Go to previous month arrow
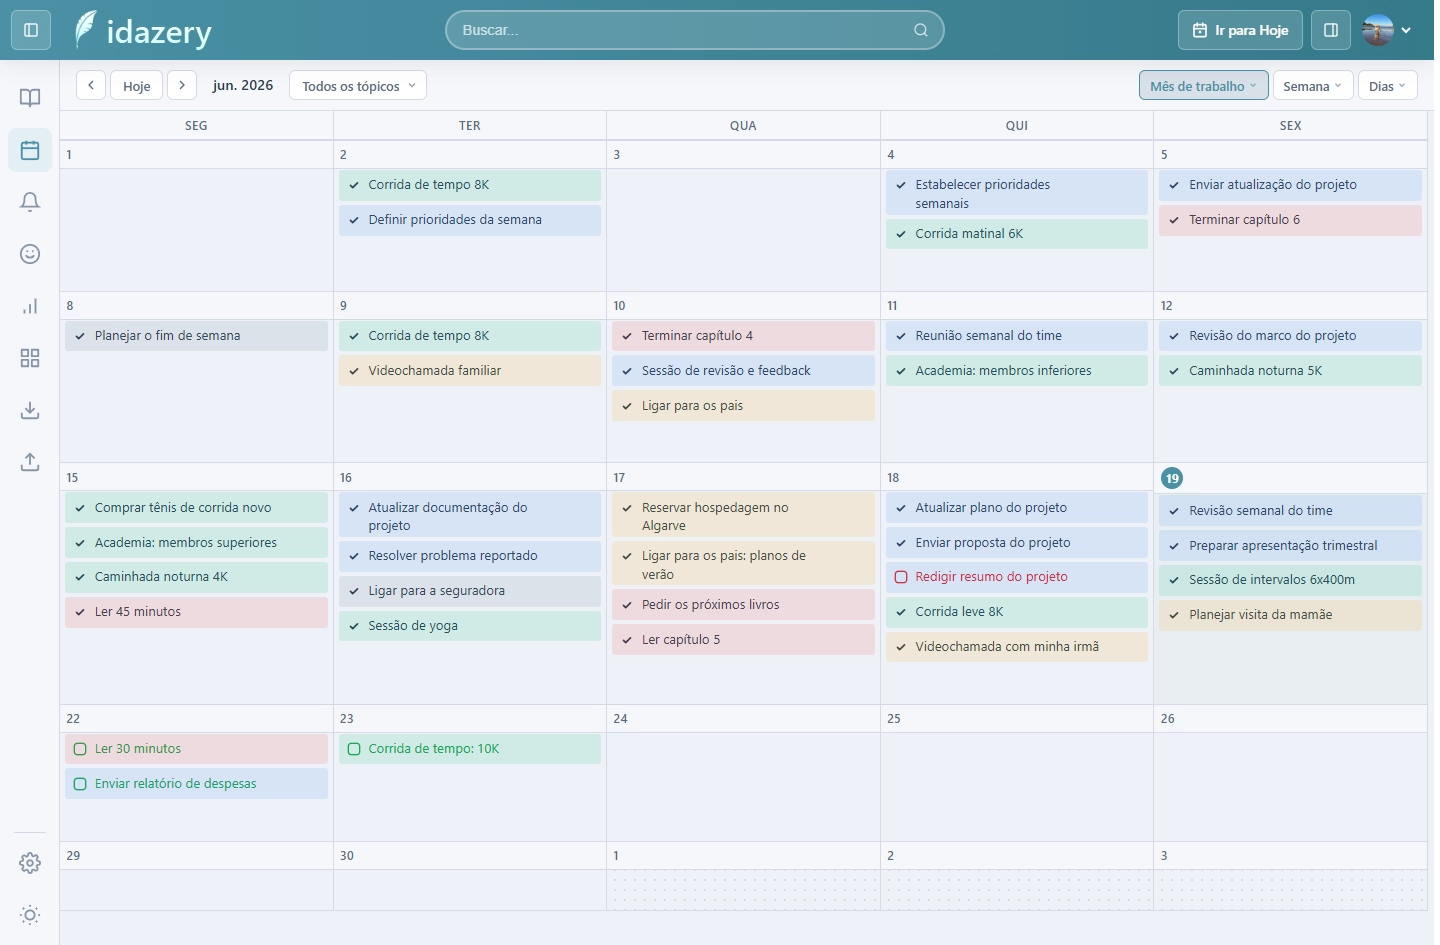The width and height of the screenshot is (1440, 945). click(x=91, y=85)
